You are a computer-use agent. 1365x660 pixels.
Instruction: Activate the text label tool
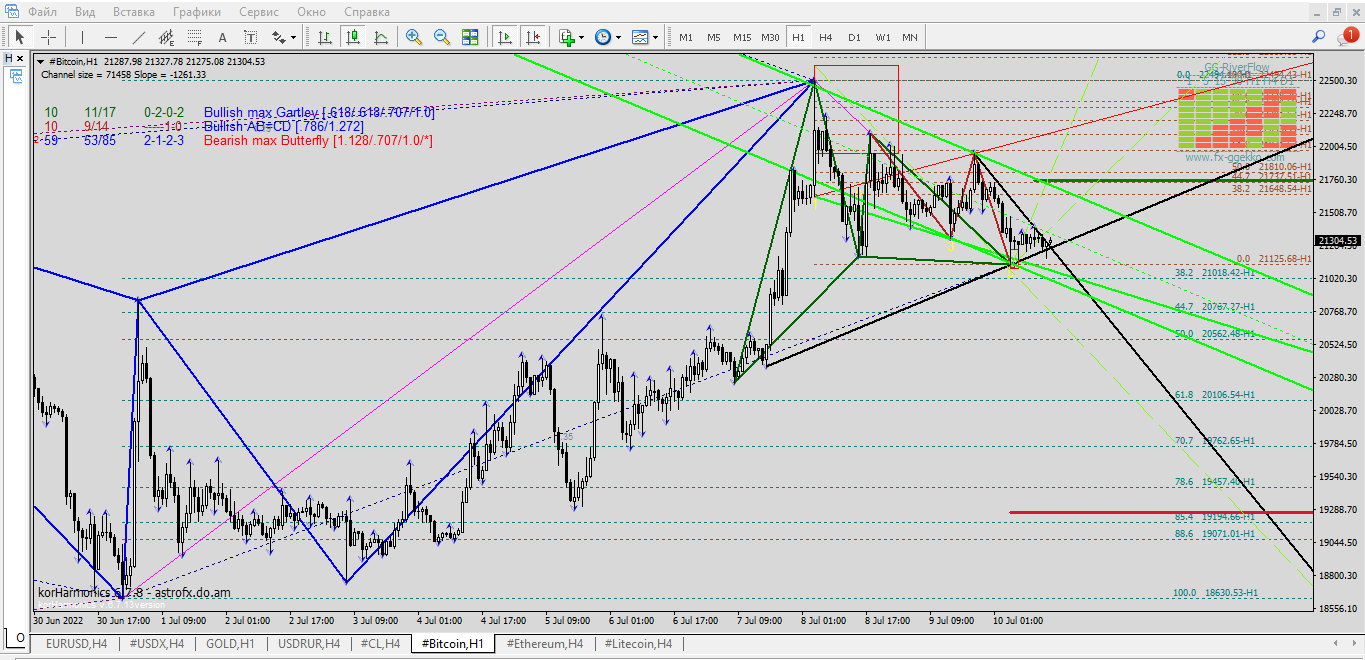pyautogui.click(x=222, y=37)
